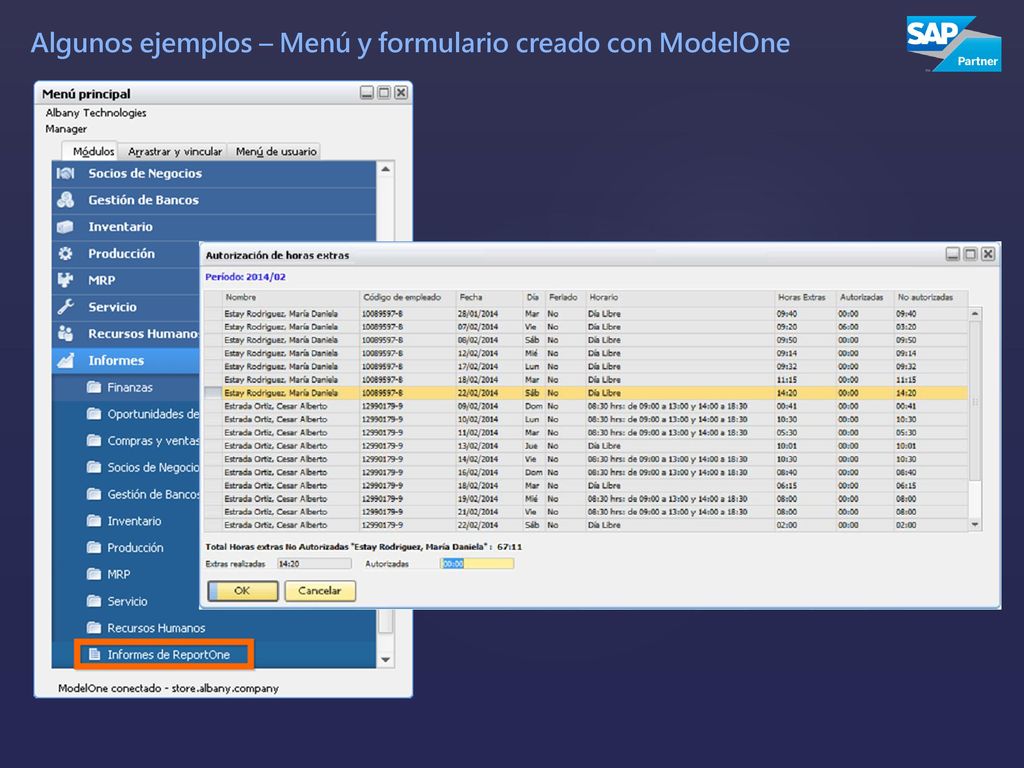
Task: Expand the Inventario module row
Action: point(214,227)
